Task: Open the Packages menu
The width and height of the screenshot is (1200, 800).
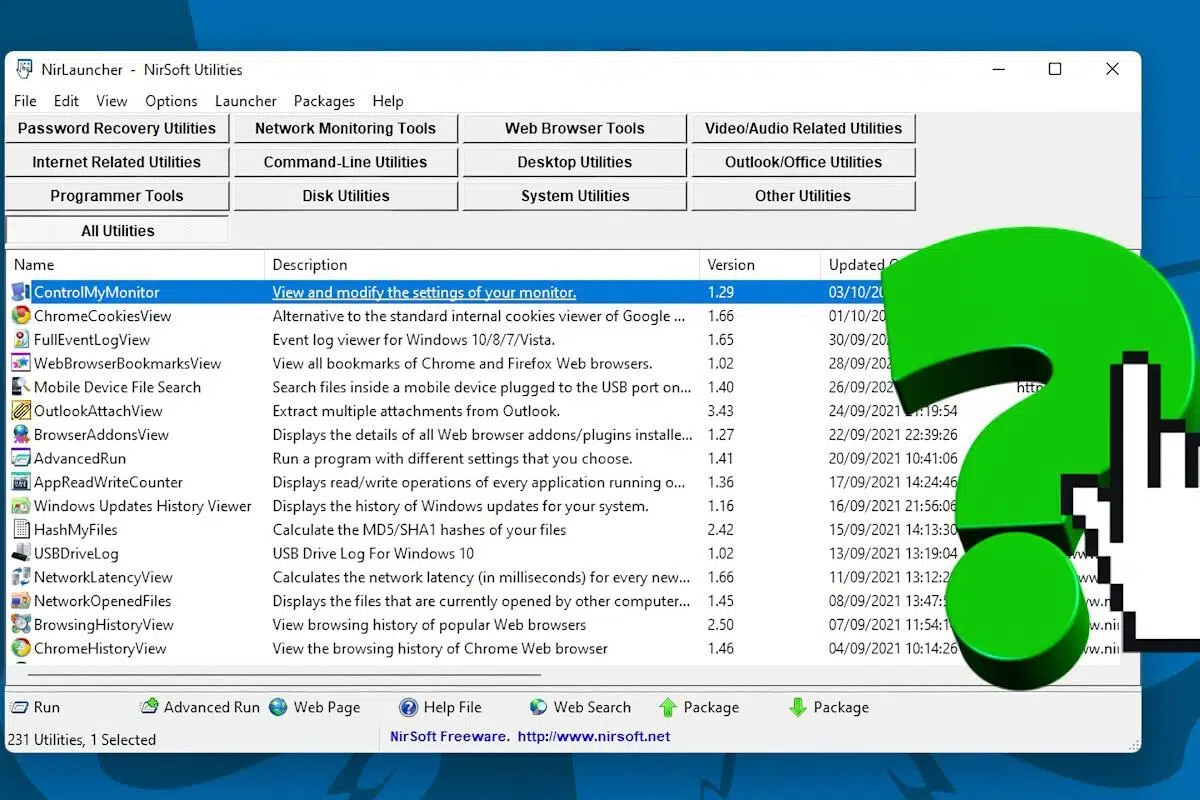Action: tap(324, 101)
